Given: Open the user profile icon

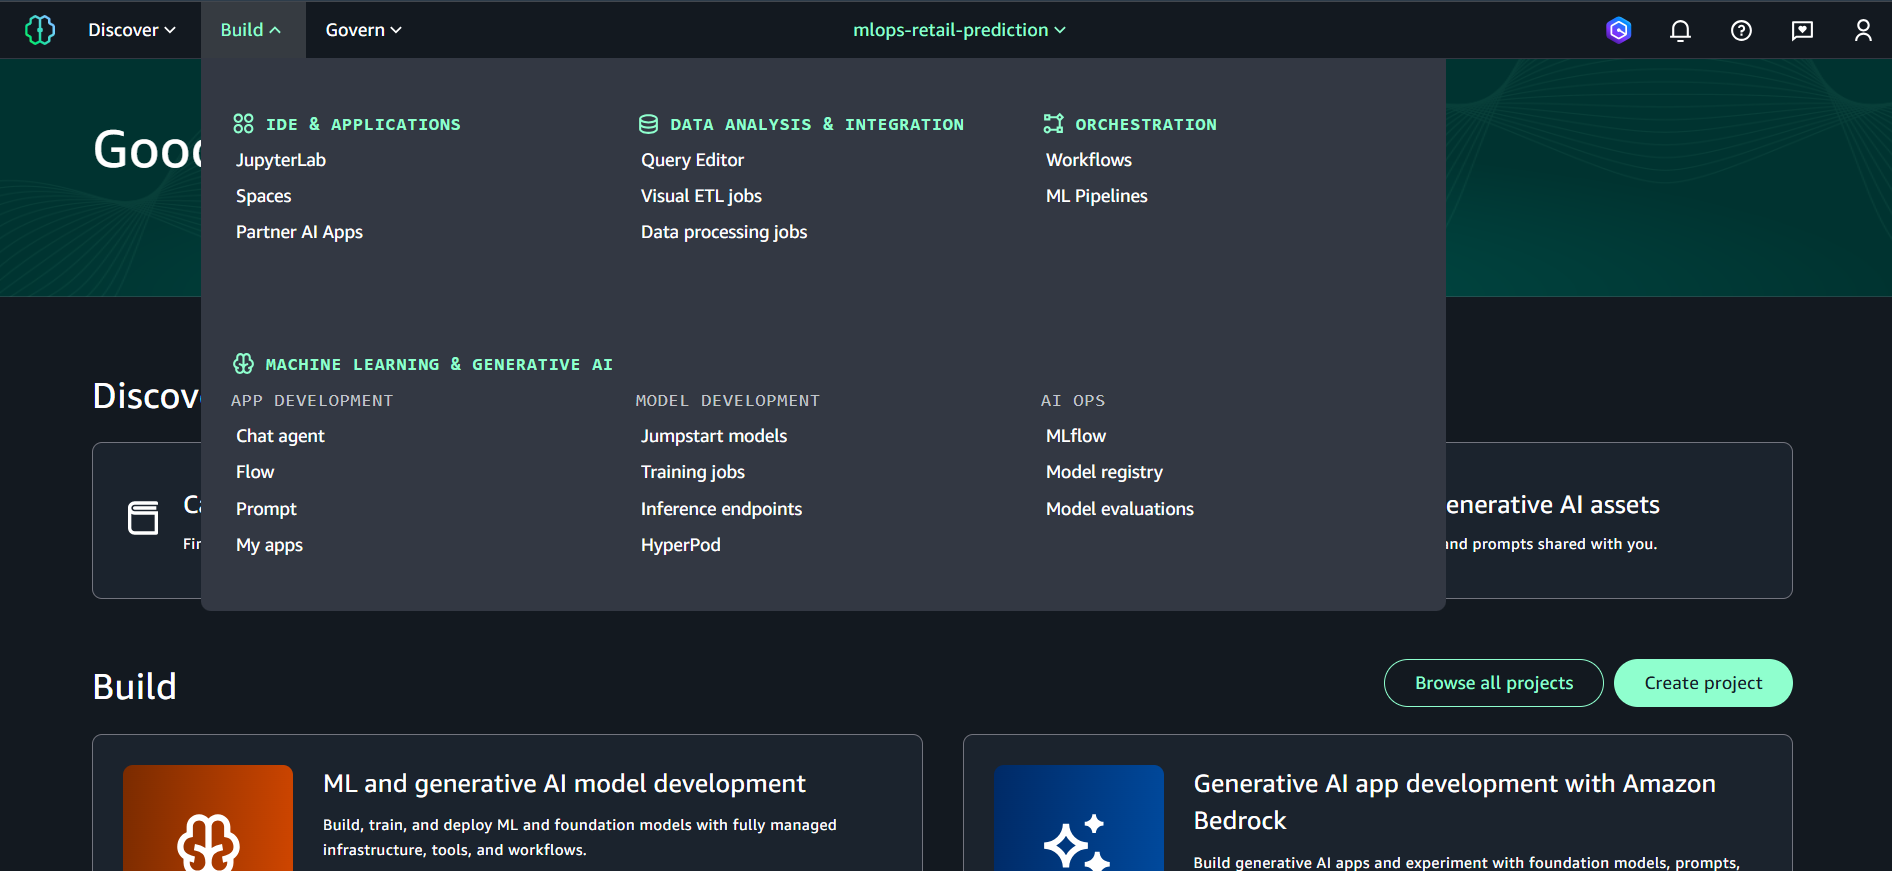Looking at the screenshot, I should tap(1862, 31).
